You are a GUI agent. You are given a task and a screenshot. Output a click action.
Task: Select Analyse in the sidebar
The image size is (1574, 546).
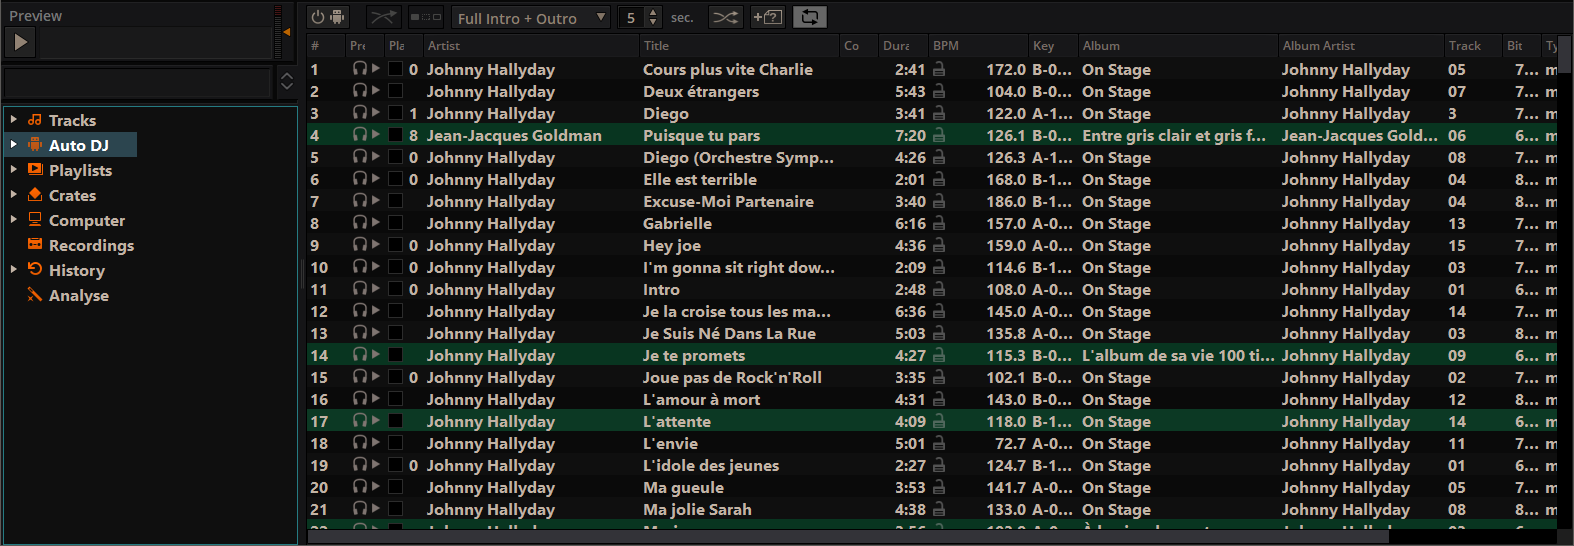(78, 295)
